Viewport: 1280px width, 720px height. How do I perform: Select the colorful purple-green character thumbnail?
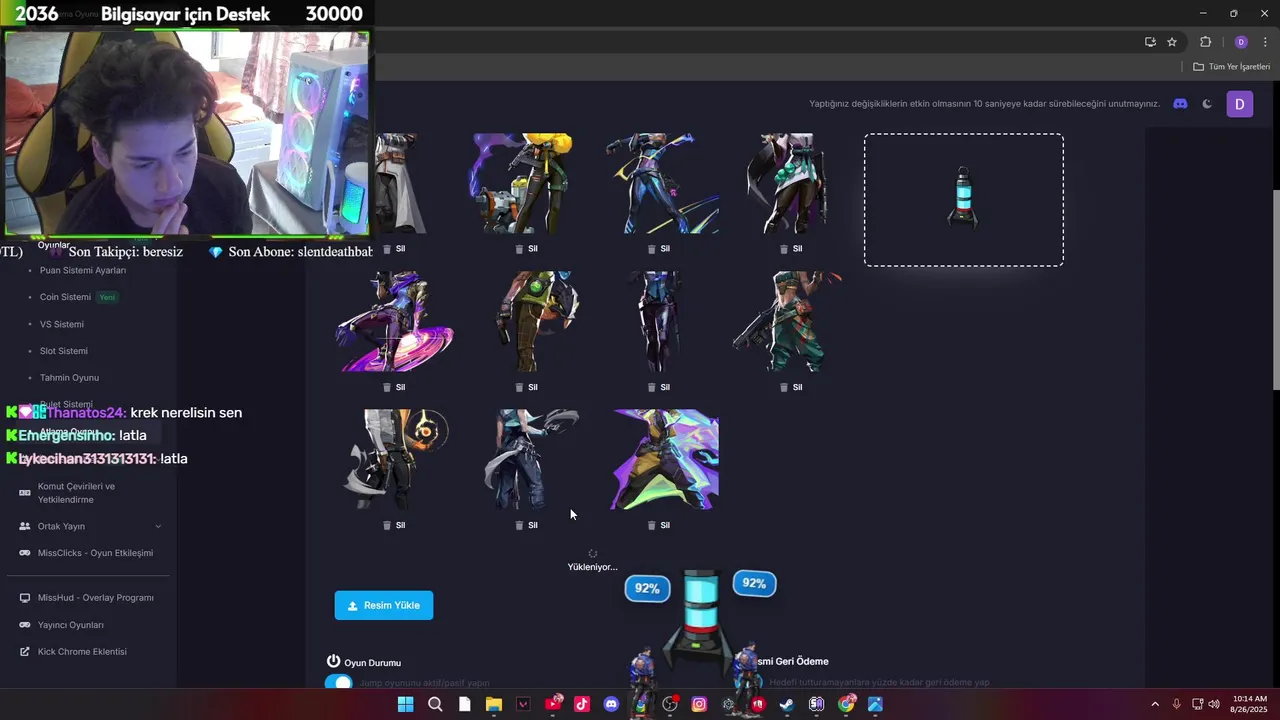pos(666,459)
